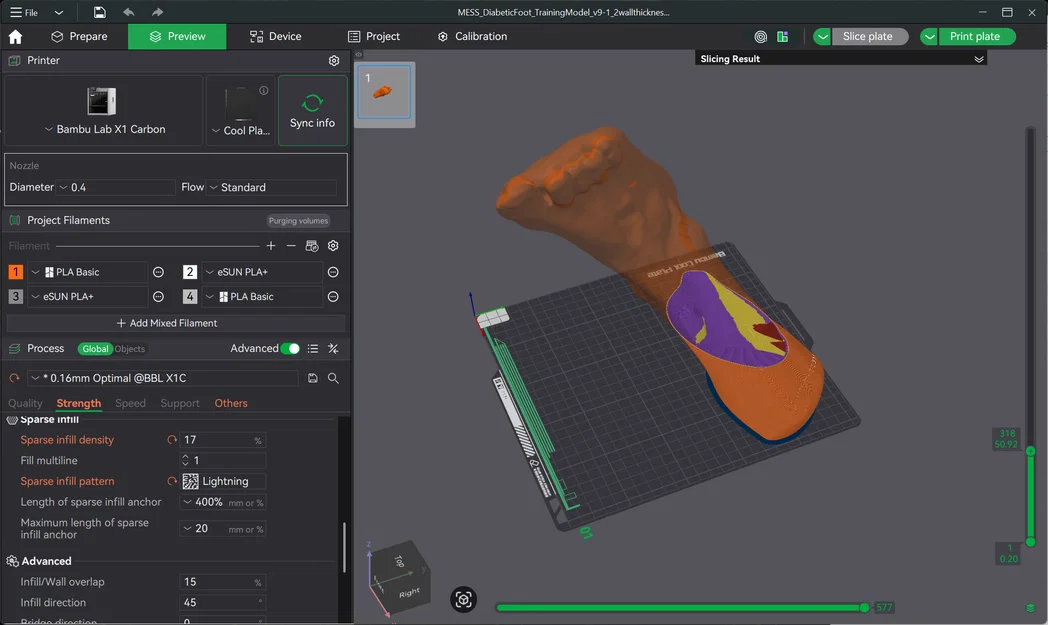The height and width of the screenshot is (625, 1048).
Task: Open the Support settings tab
Action: click(x=180, y=403)
